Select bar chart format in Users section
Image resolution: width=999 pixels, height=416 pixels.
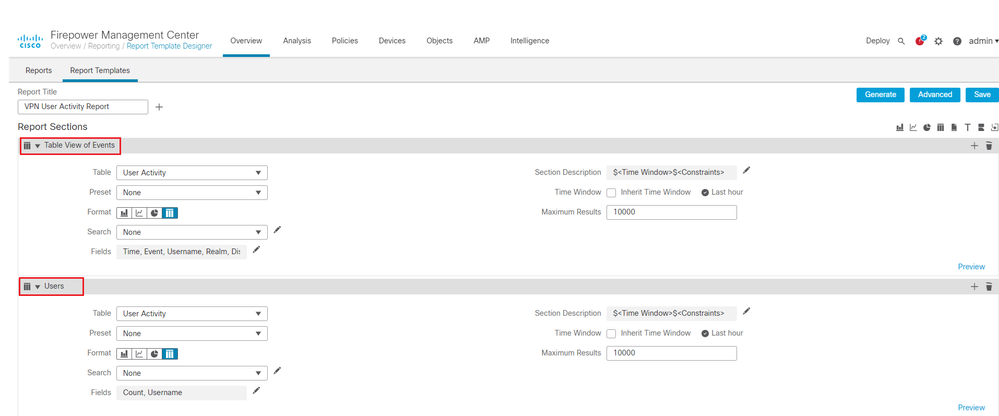tap(124, 354)
